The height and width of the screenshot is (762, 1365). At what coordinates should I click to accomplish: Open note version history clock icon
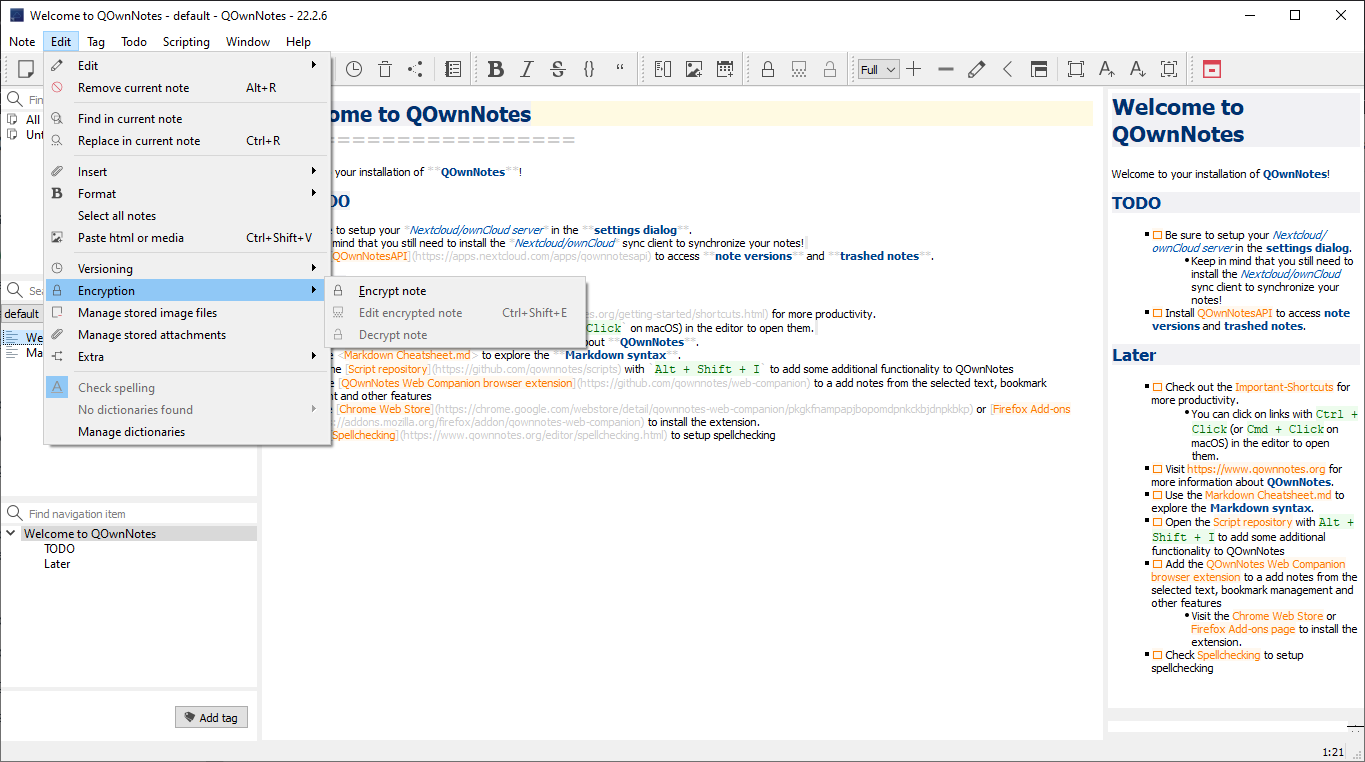coord(354,69)
